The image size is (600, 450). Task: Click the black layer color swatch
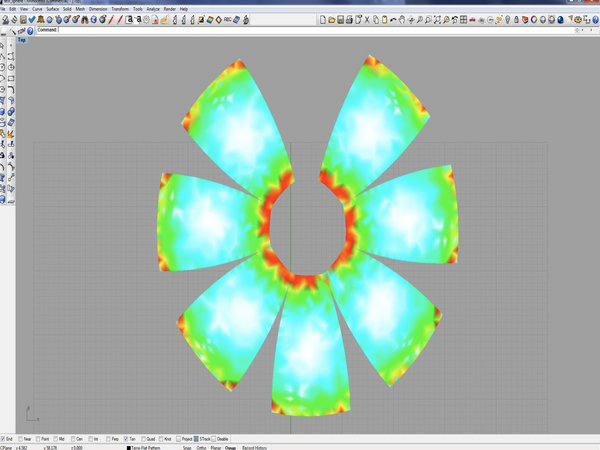point(129,447)
